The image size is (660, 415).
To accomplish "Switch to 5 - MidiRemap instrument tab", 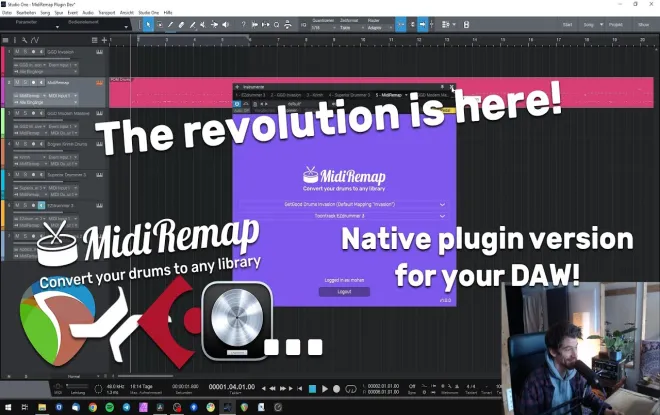I will (x=389, y=96).
